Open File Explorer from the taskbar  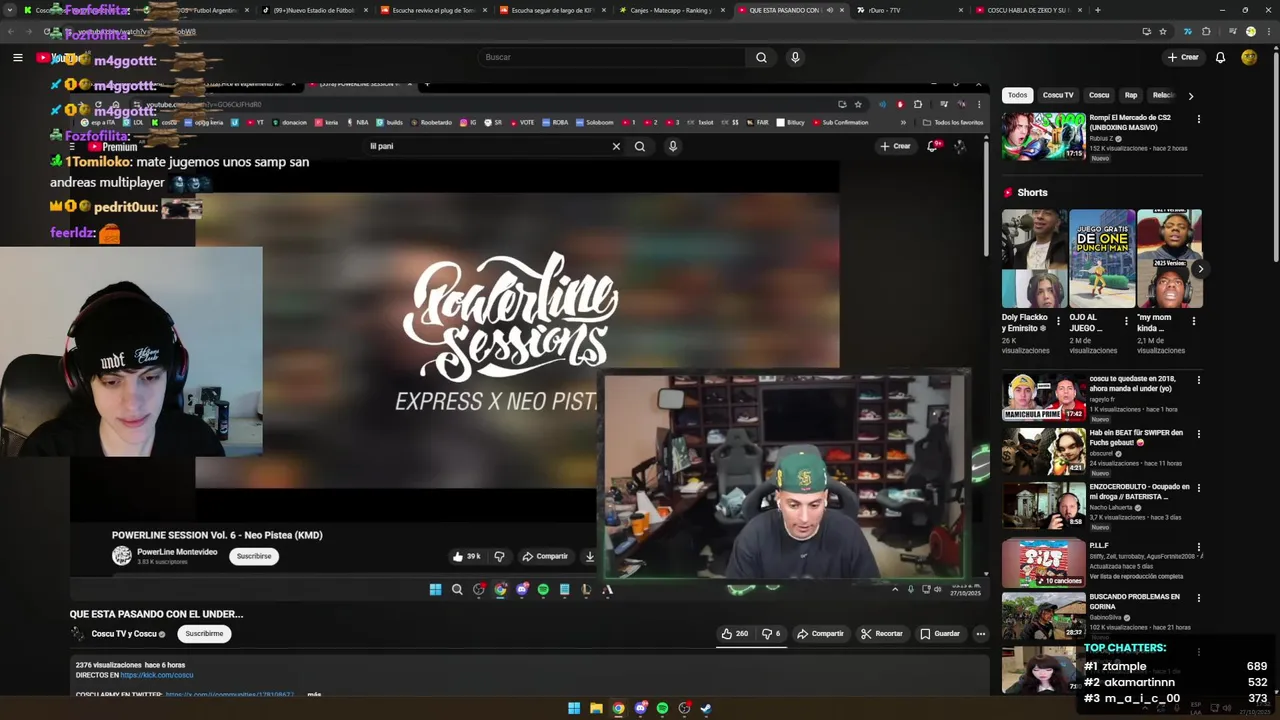(x=596, y=708)
